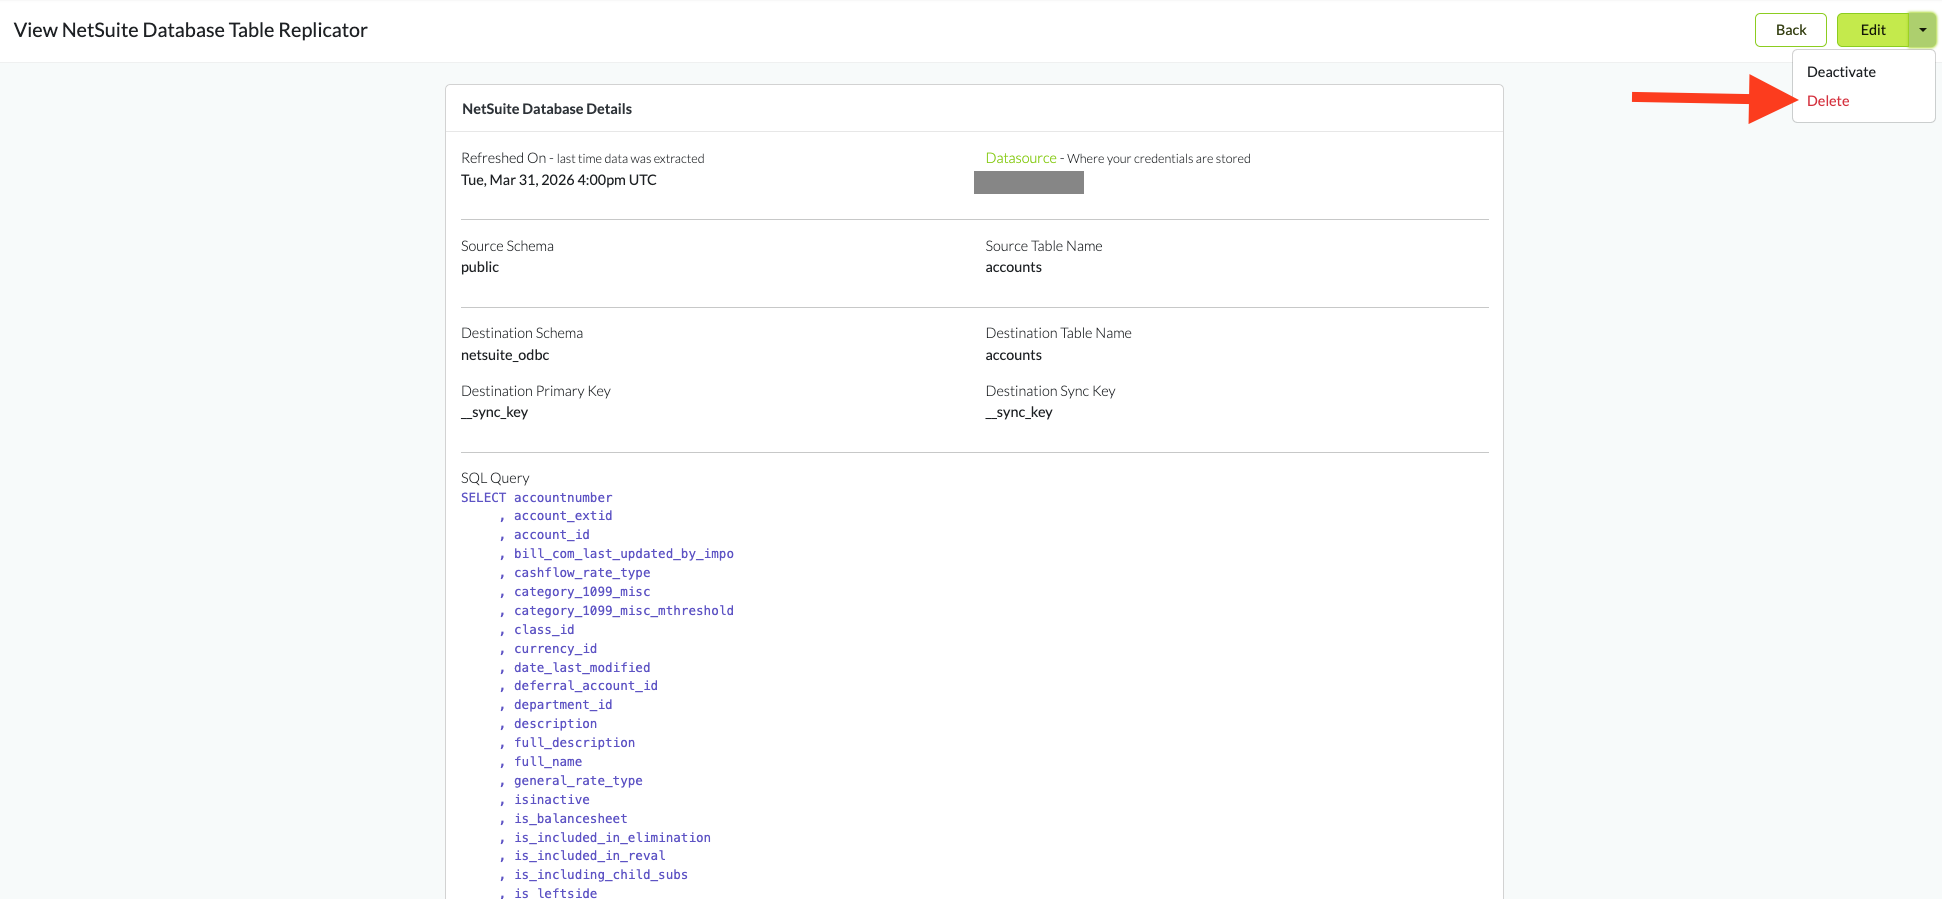Image resolution: width=1942 pixels, height=899 pixels.
Task: Click the Refreshed On timestamp value
Action: (x=558, y=180)
